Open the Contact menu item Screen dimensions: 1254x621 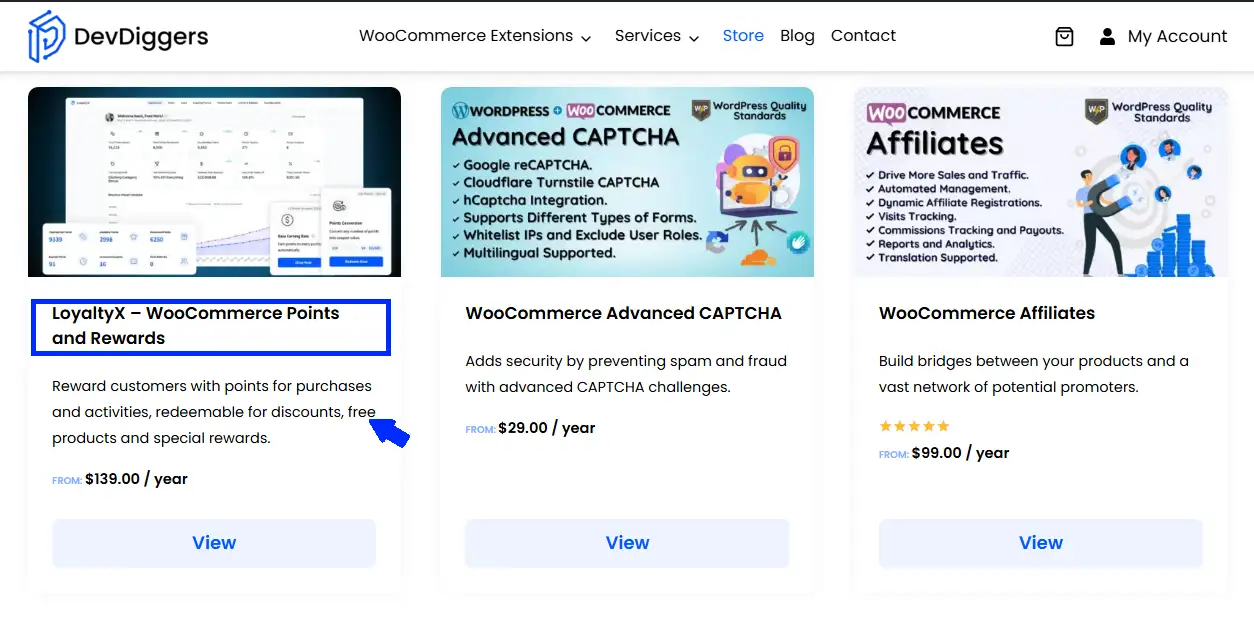[863, 36]
